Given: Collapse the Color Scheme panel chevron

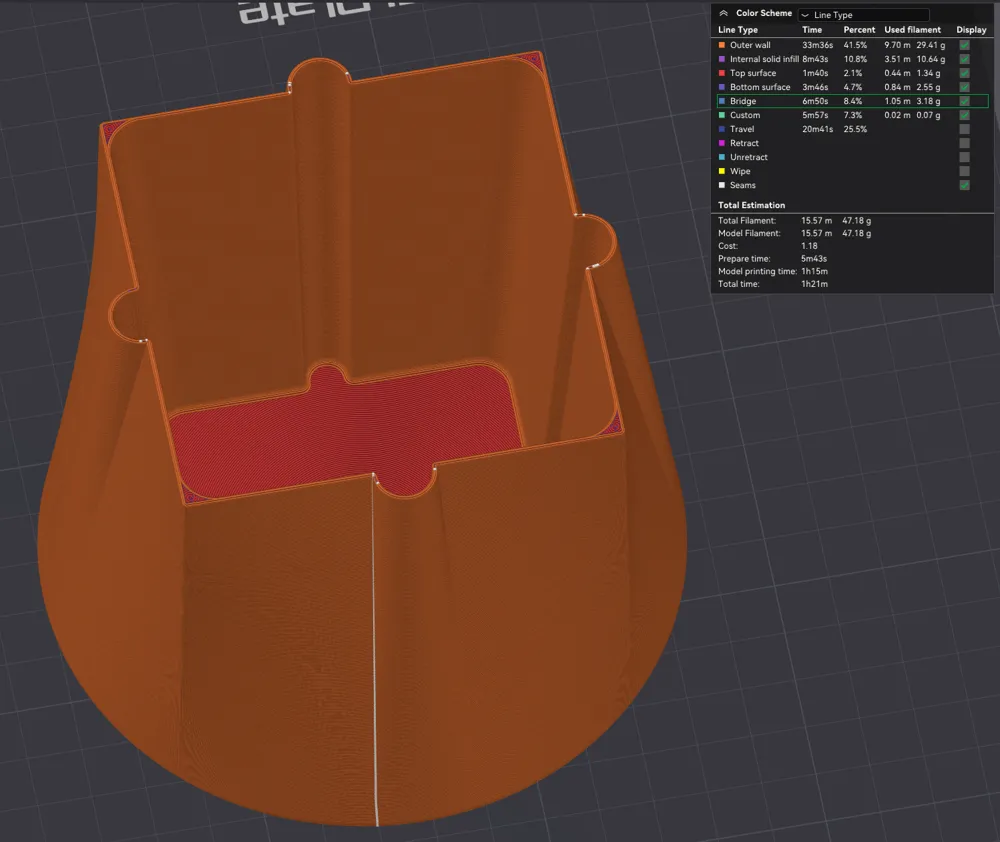Looking at the screenshot, I should coord(723,13).
